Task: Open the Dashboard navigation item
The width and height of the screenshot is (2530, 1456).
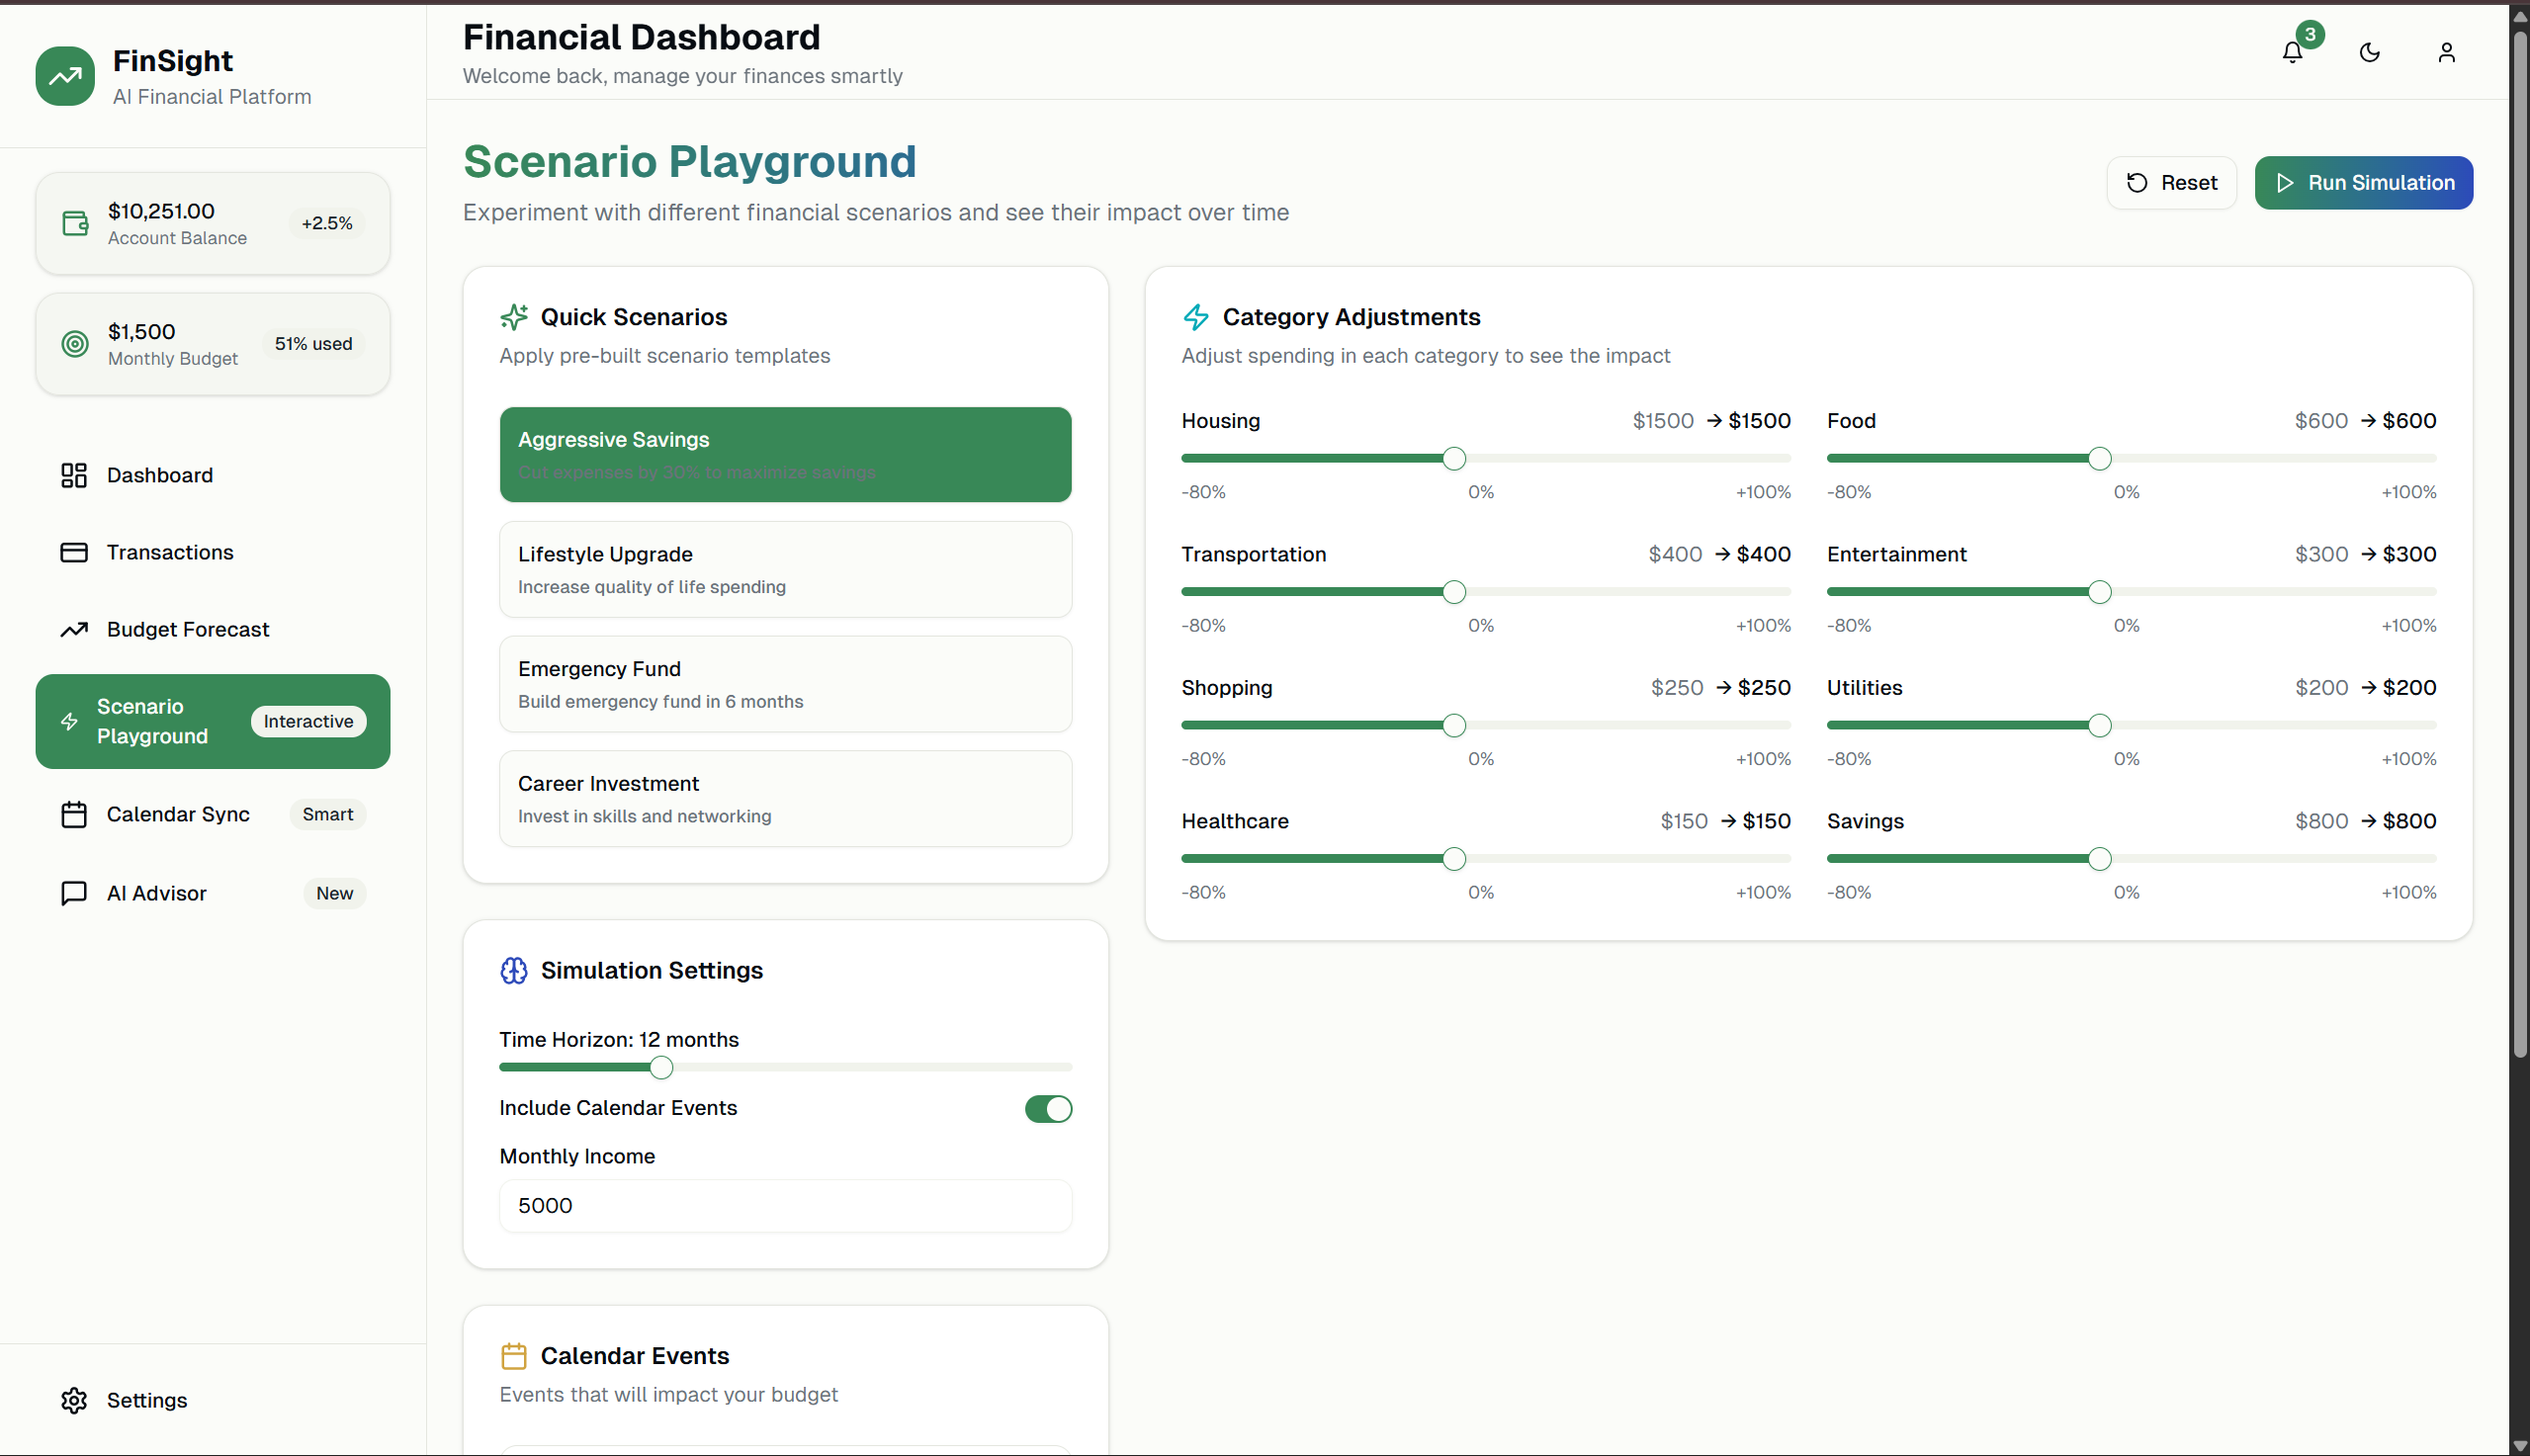Action: (x=160, y=475)
